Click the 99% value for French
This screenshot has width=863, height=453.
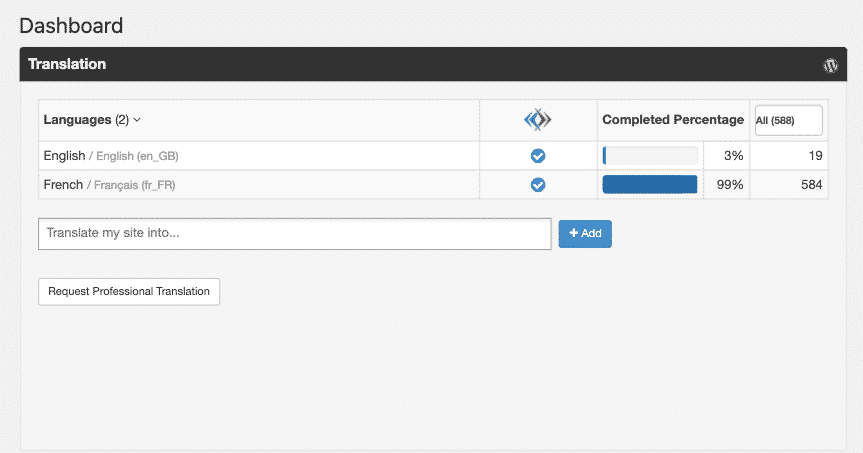pos(730,185)
